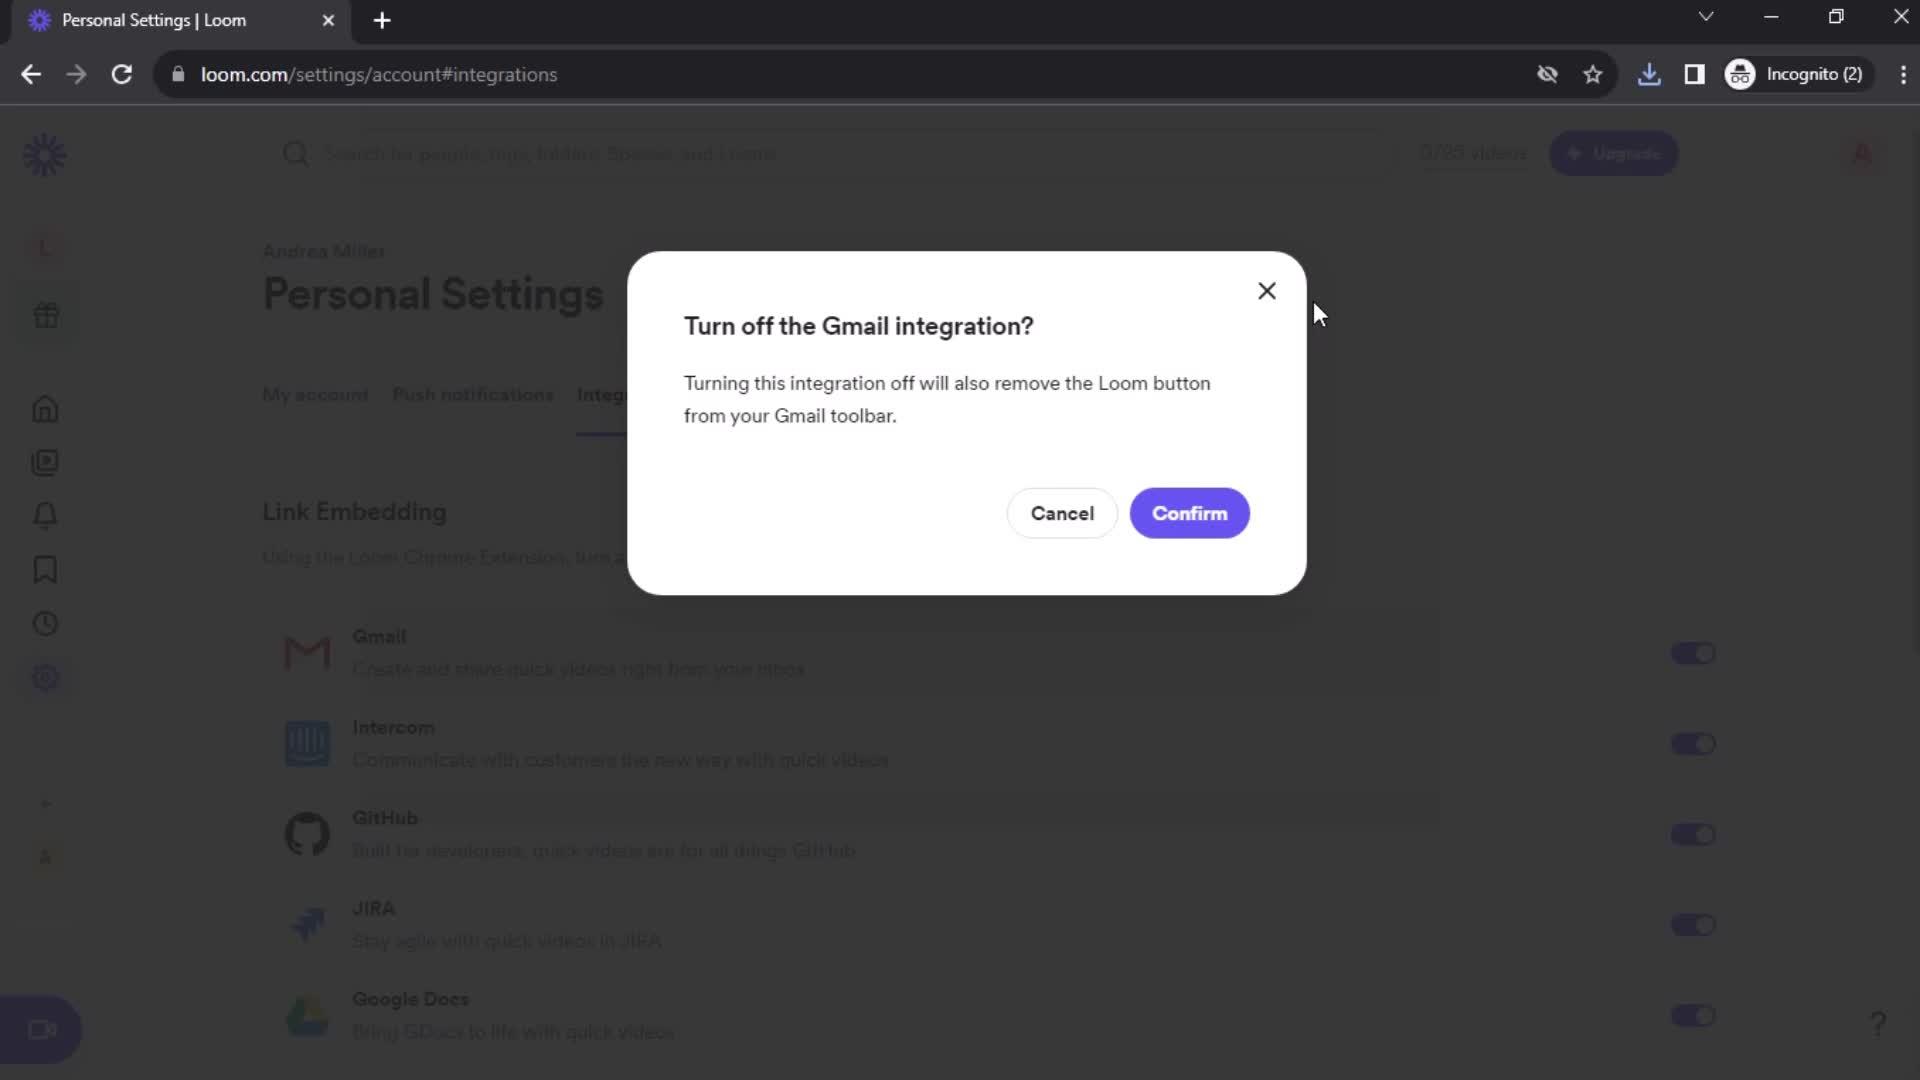Screen dimensions: 1920x1080
Task: Click the Cancel button in dialog
Action: tap(1065, 514)
